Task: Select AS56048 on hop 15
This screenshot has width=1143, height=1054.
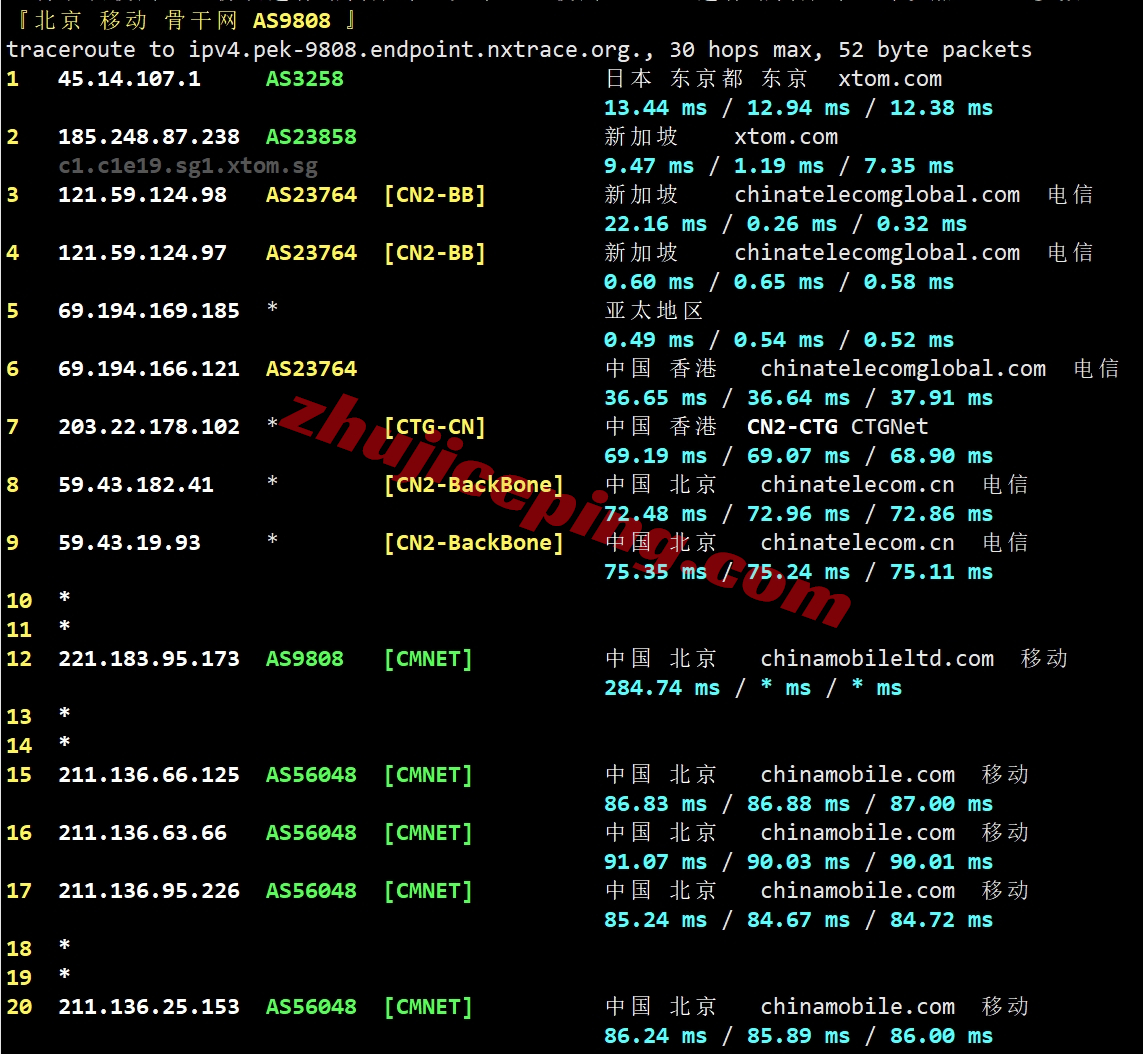Action: [x=311, y=775]
